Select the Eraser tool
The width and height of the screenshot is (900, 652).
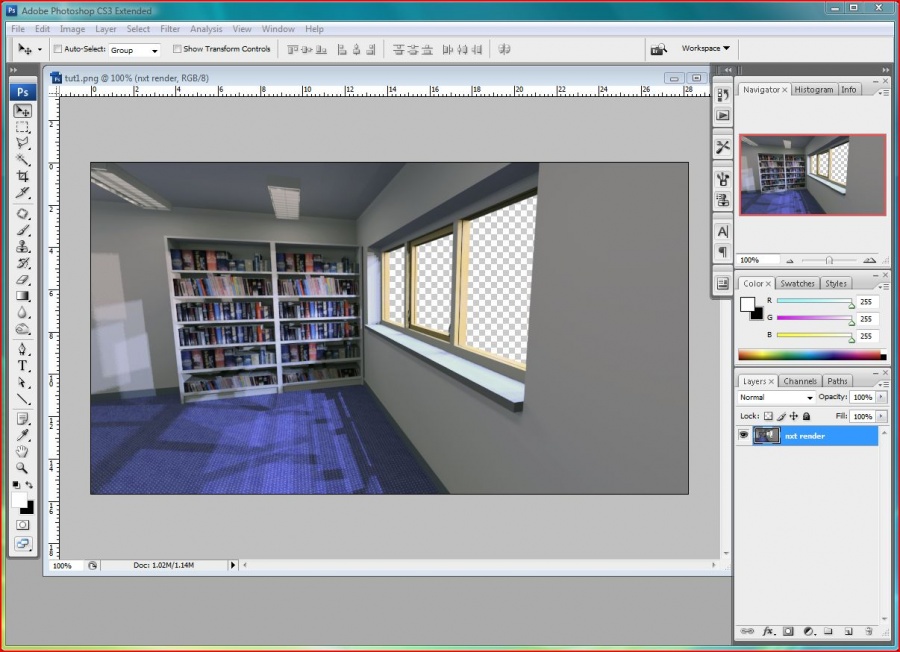click(22, 280)
